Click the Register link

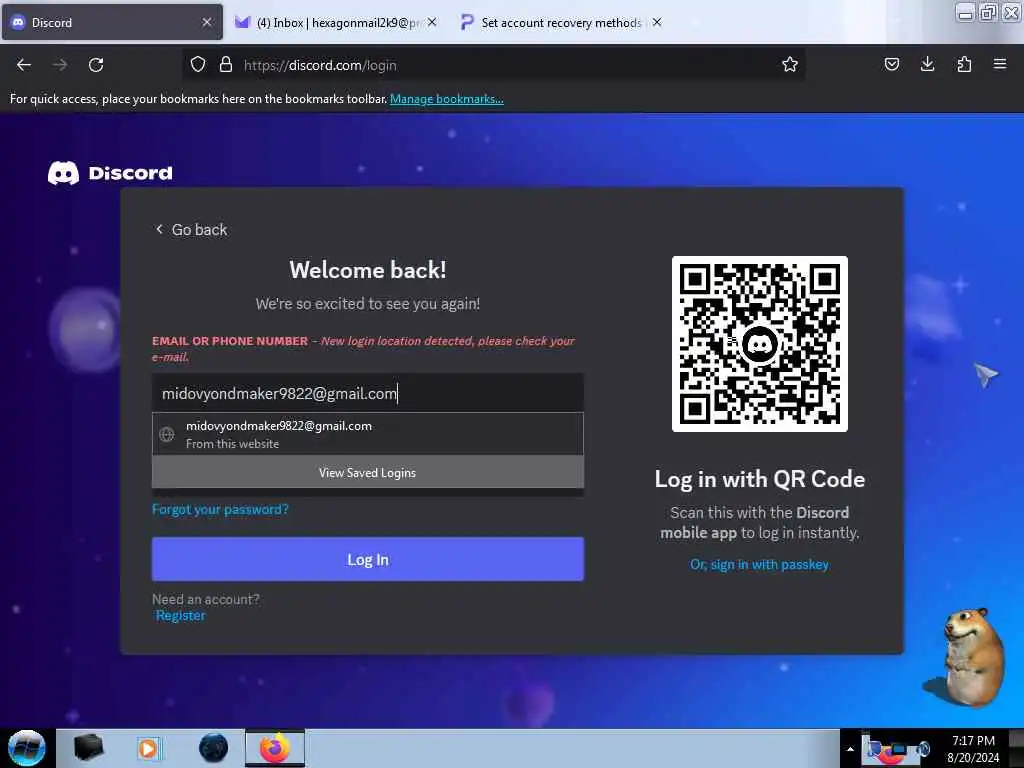[x=180, y=615]
